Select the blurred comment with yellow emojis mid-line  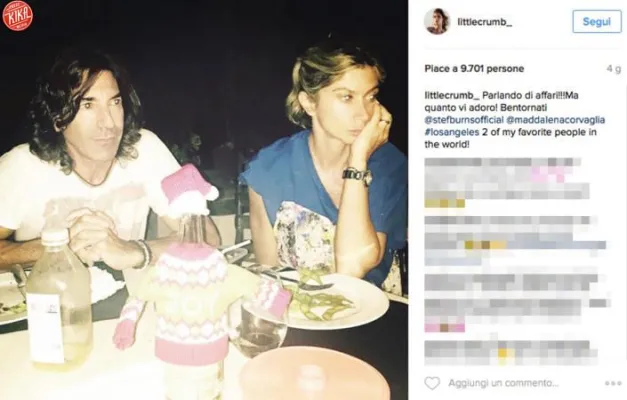point(515,241)
